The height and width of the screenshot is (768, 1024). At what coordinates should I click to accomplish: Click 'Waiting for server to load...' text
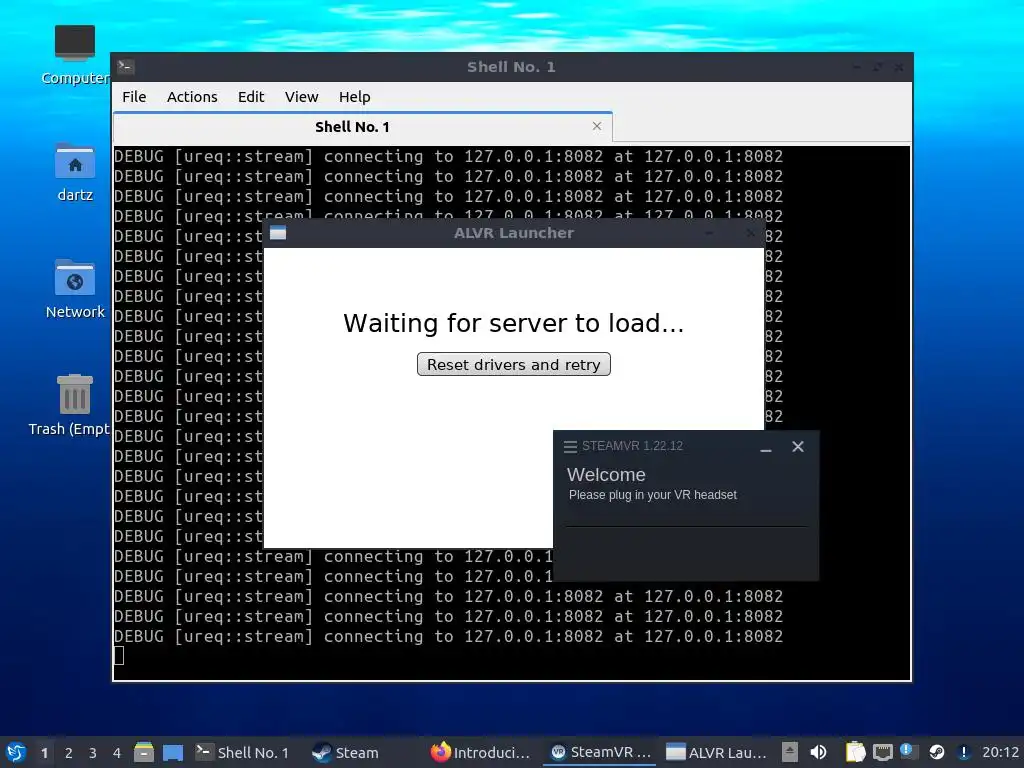(x=513, y=323)
